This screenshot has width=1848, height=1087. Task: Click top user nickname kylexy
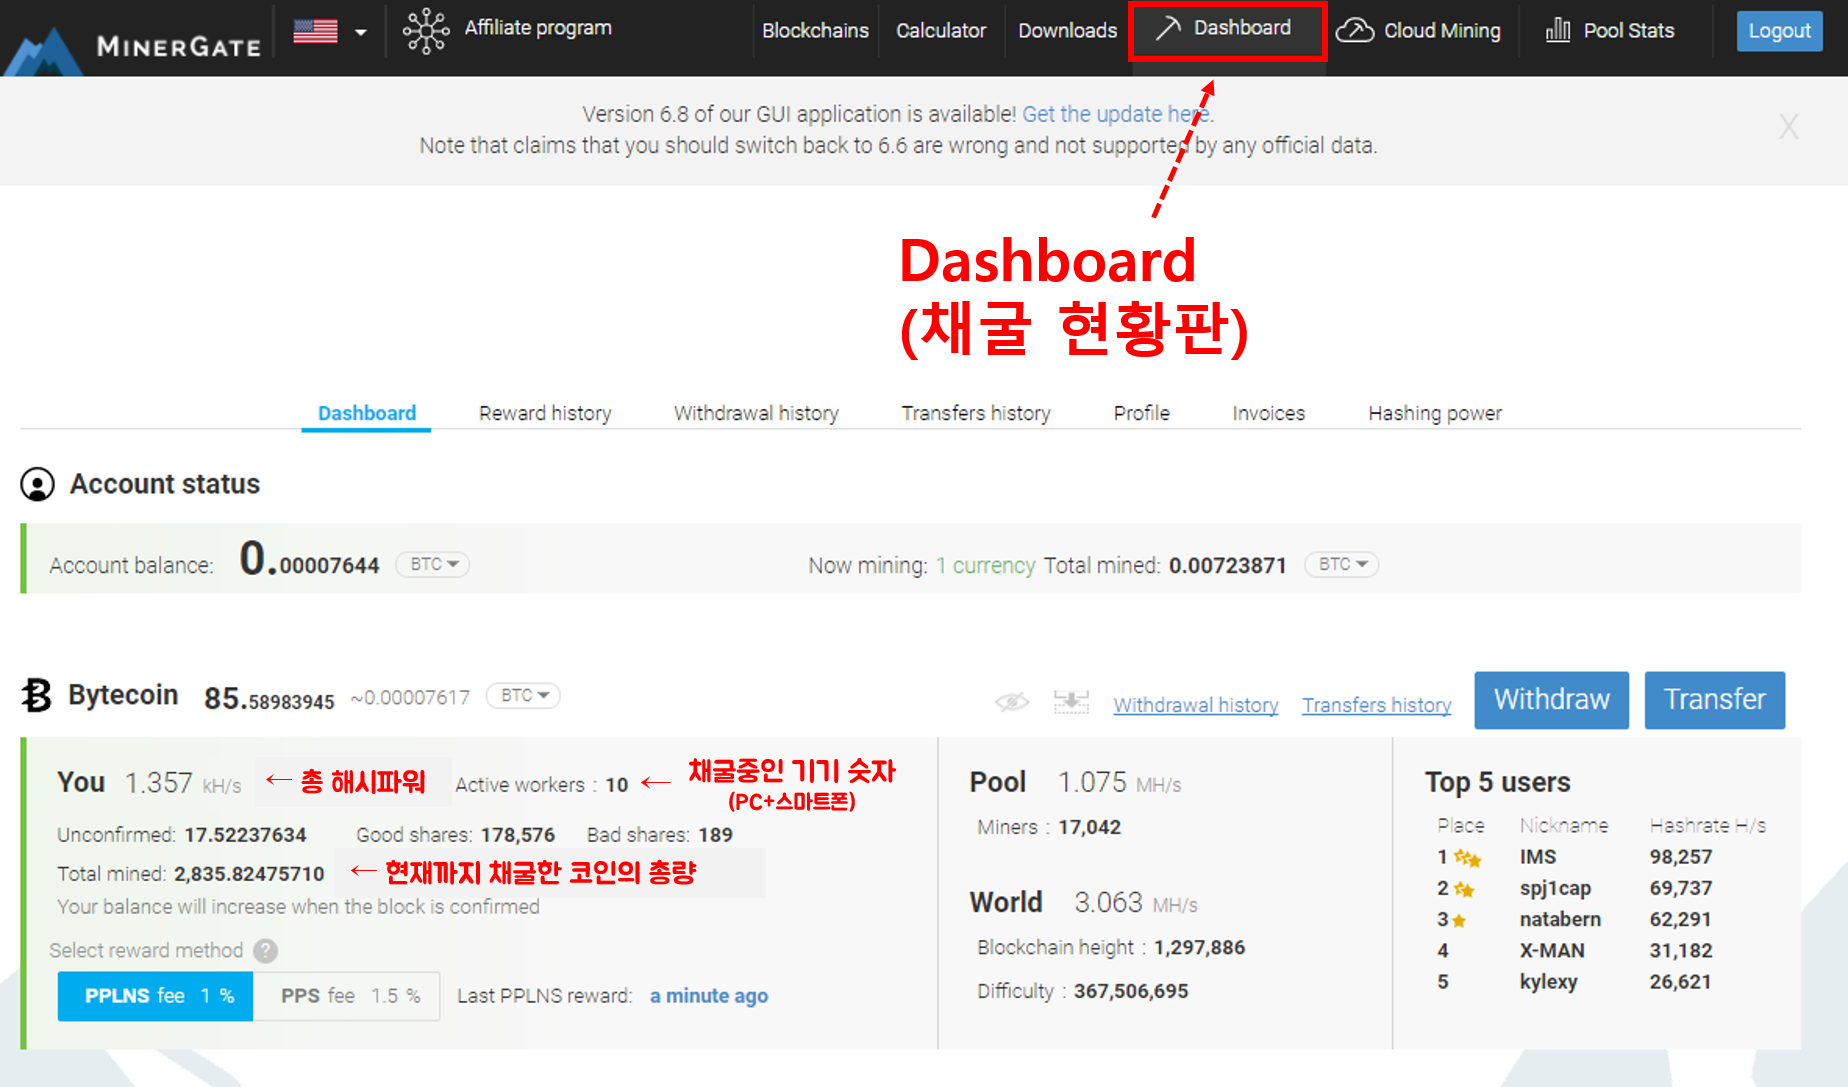1549,982
